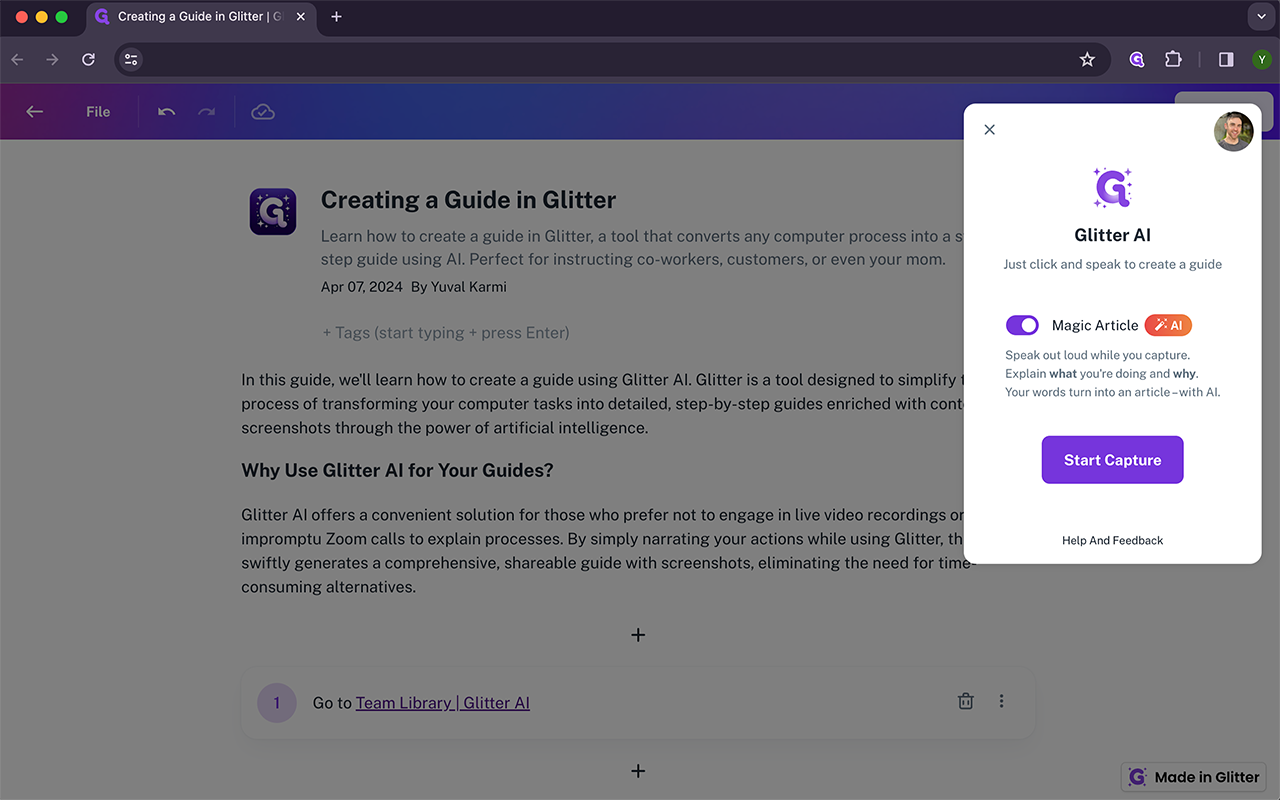Redo the last edit
This screenshot has height=800, width=1280.
click(206, 112)
